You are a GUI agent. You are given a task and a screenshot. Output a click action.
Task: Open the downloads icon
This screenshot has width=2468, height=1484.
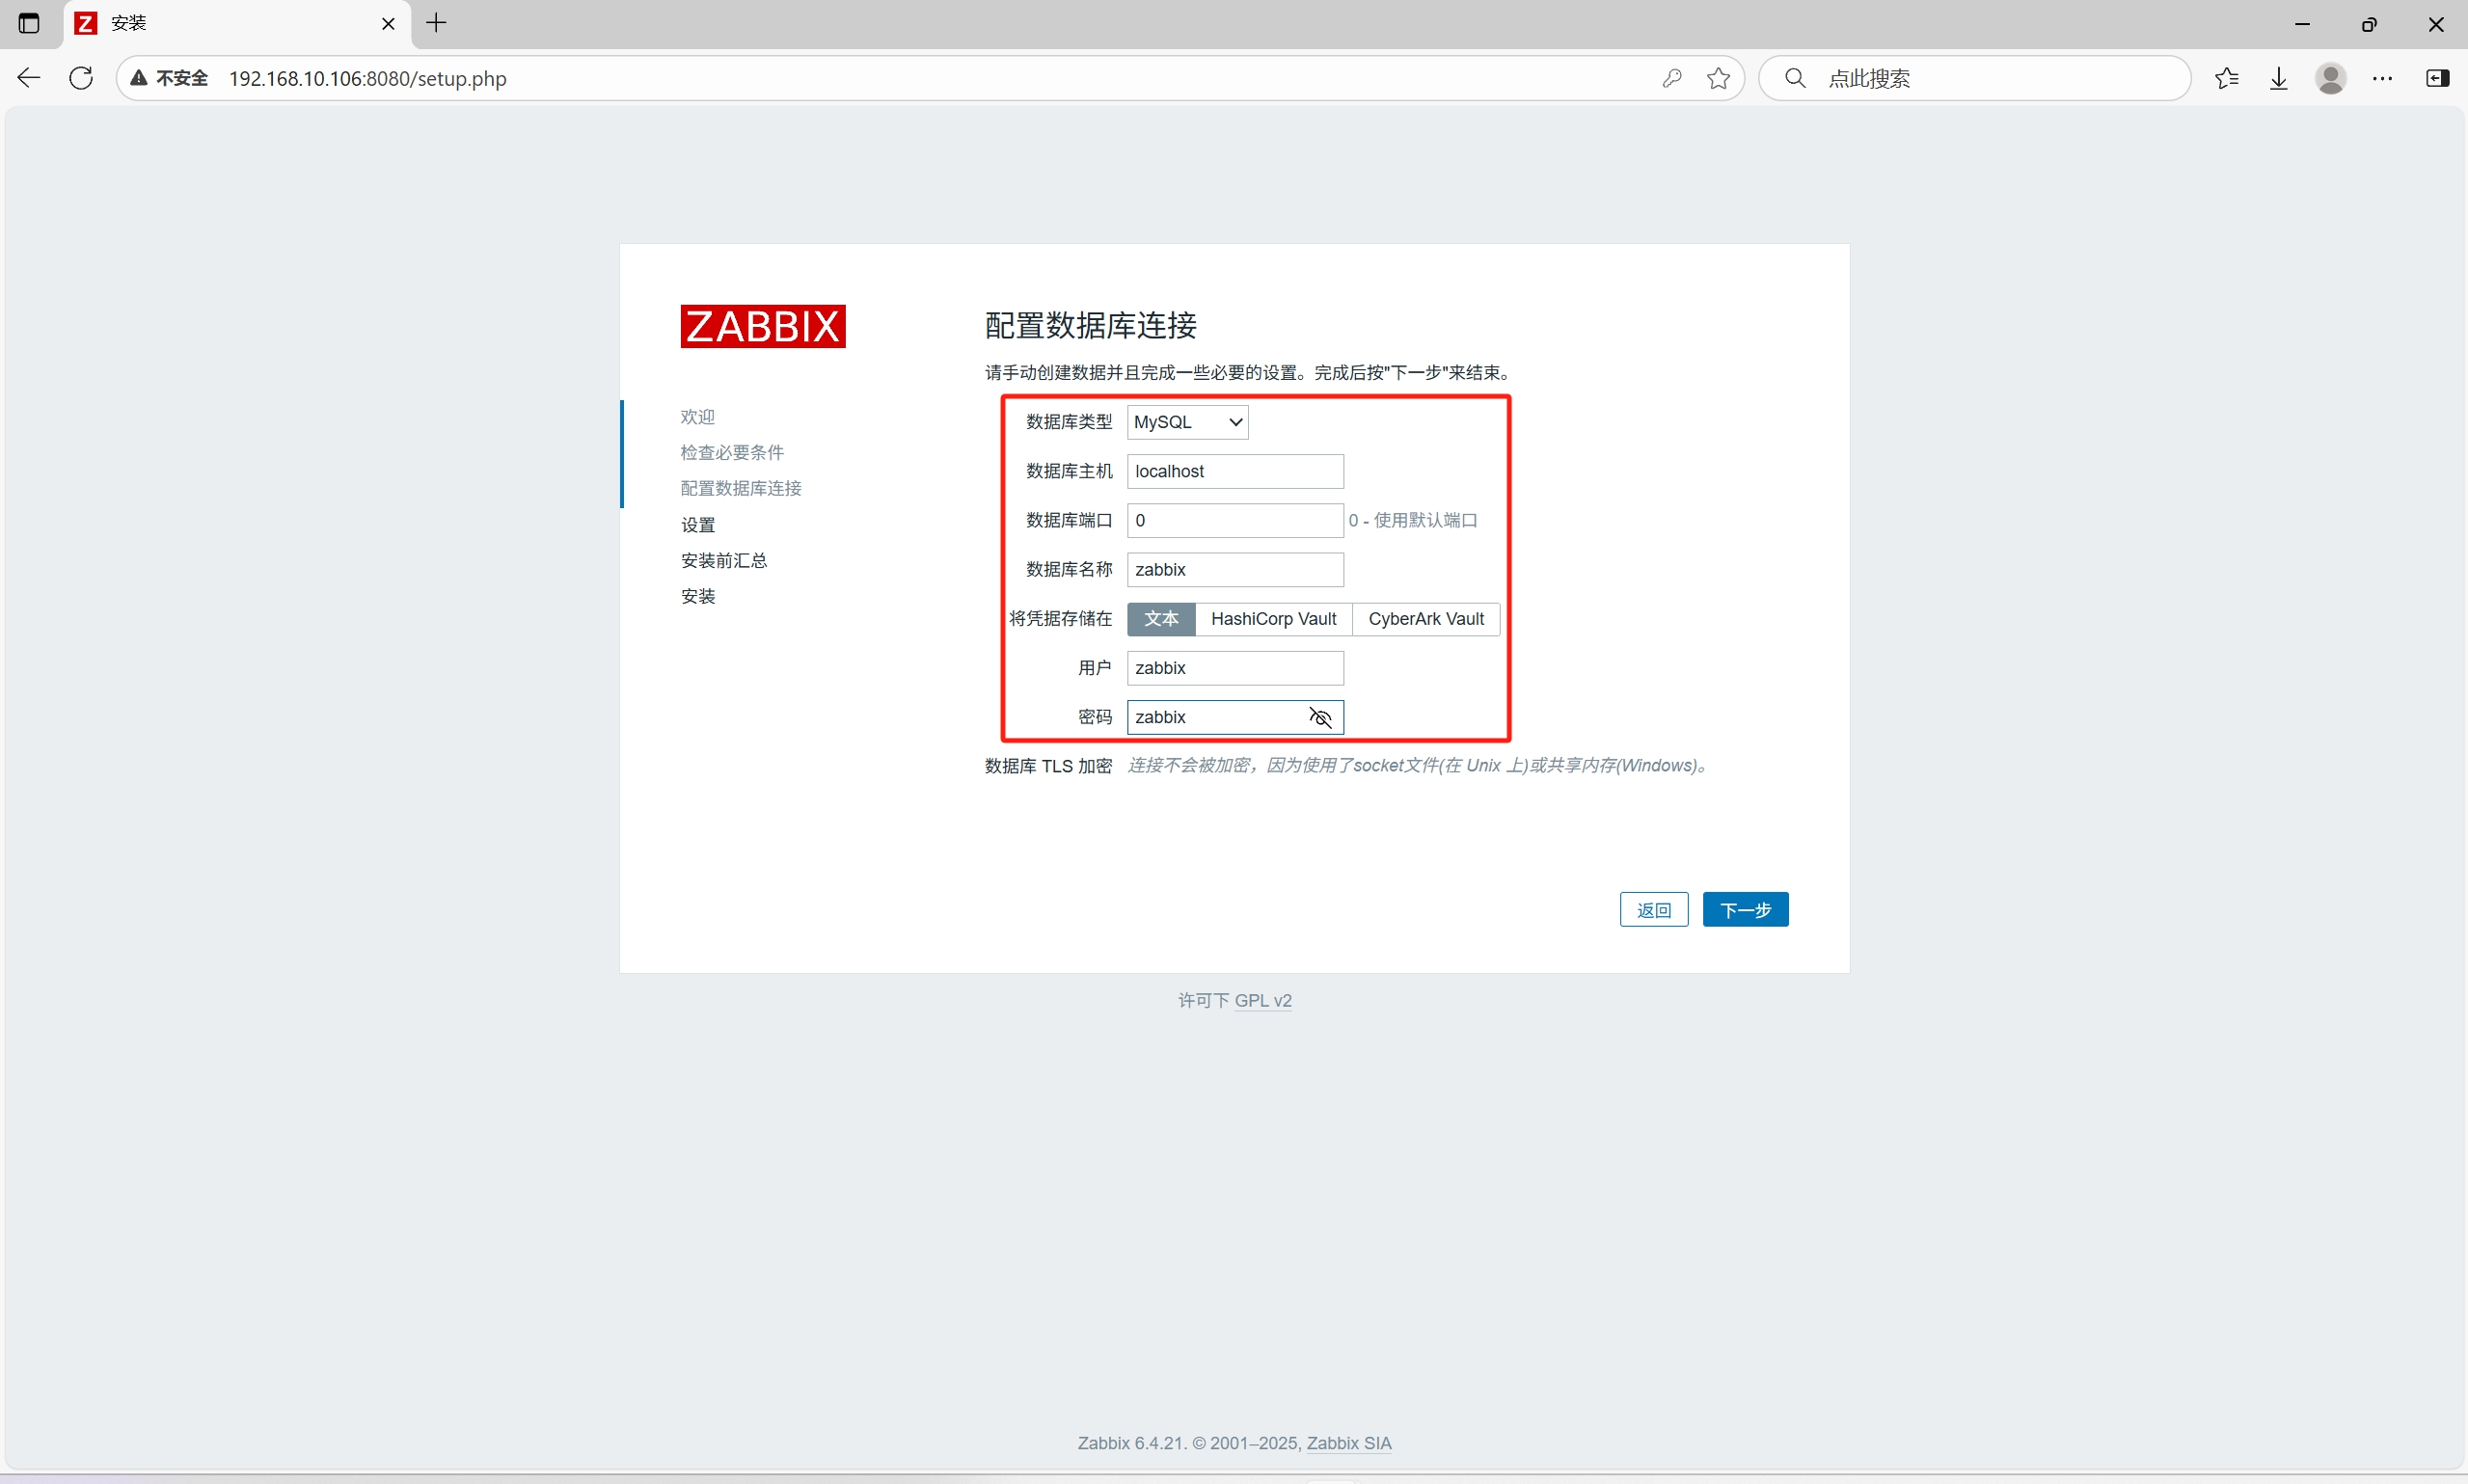pos(2279,78)
